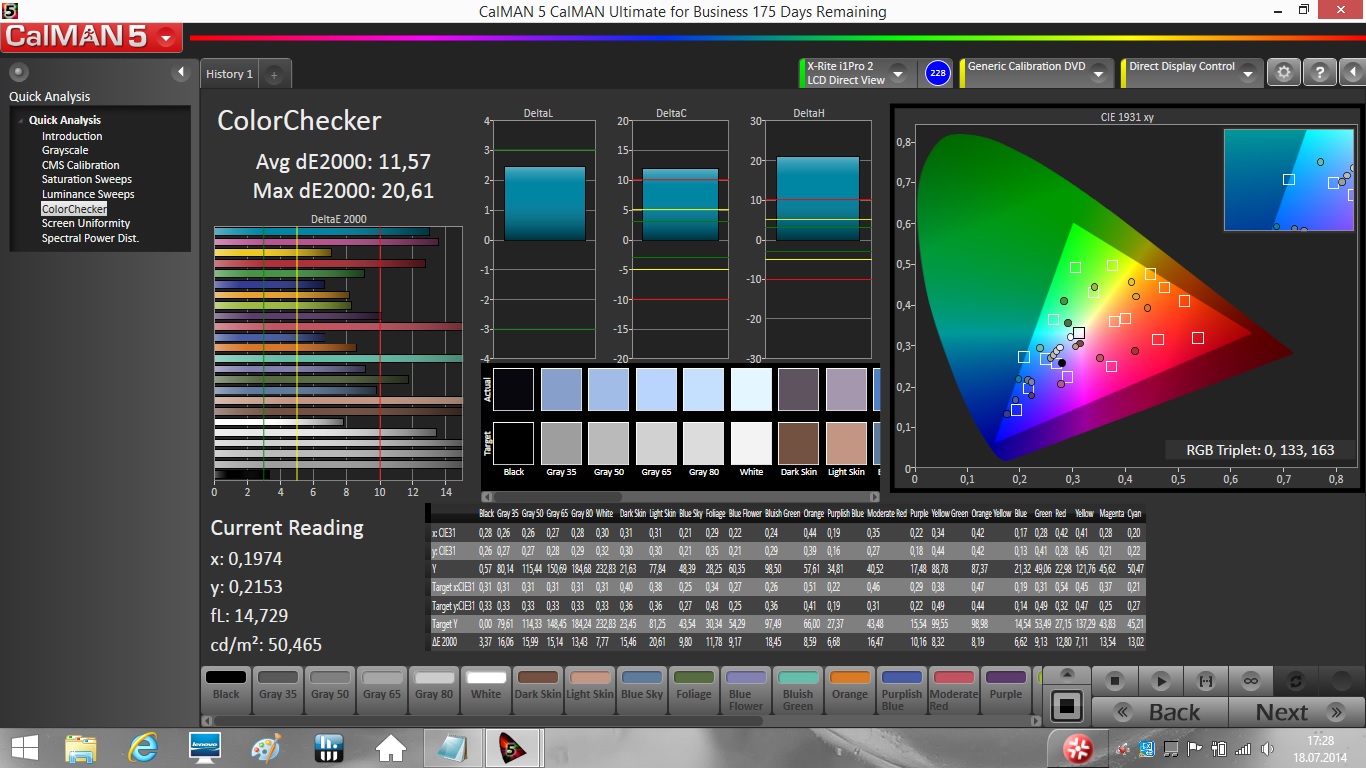Click the help question mark icon

tap(1320, 73)
